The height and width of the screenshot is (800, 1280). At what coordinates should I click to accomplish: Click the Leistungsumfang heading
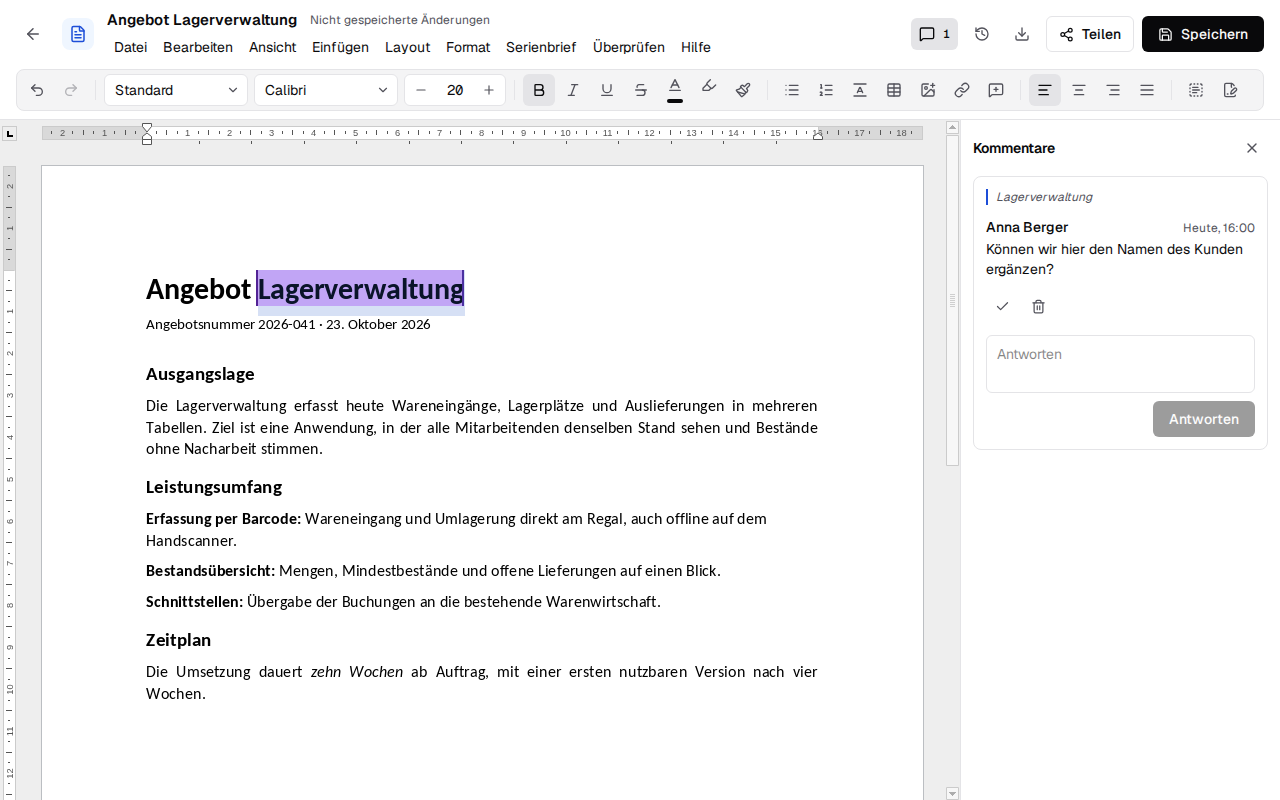214,487
